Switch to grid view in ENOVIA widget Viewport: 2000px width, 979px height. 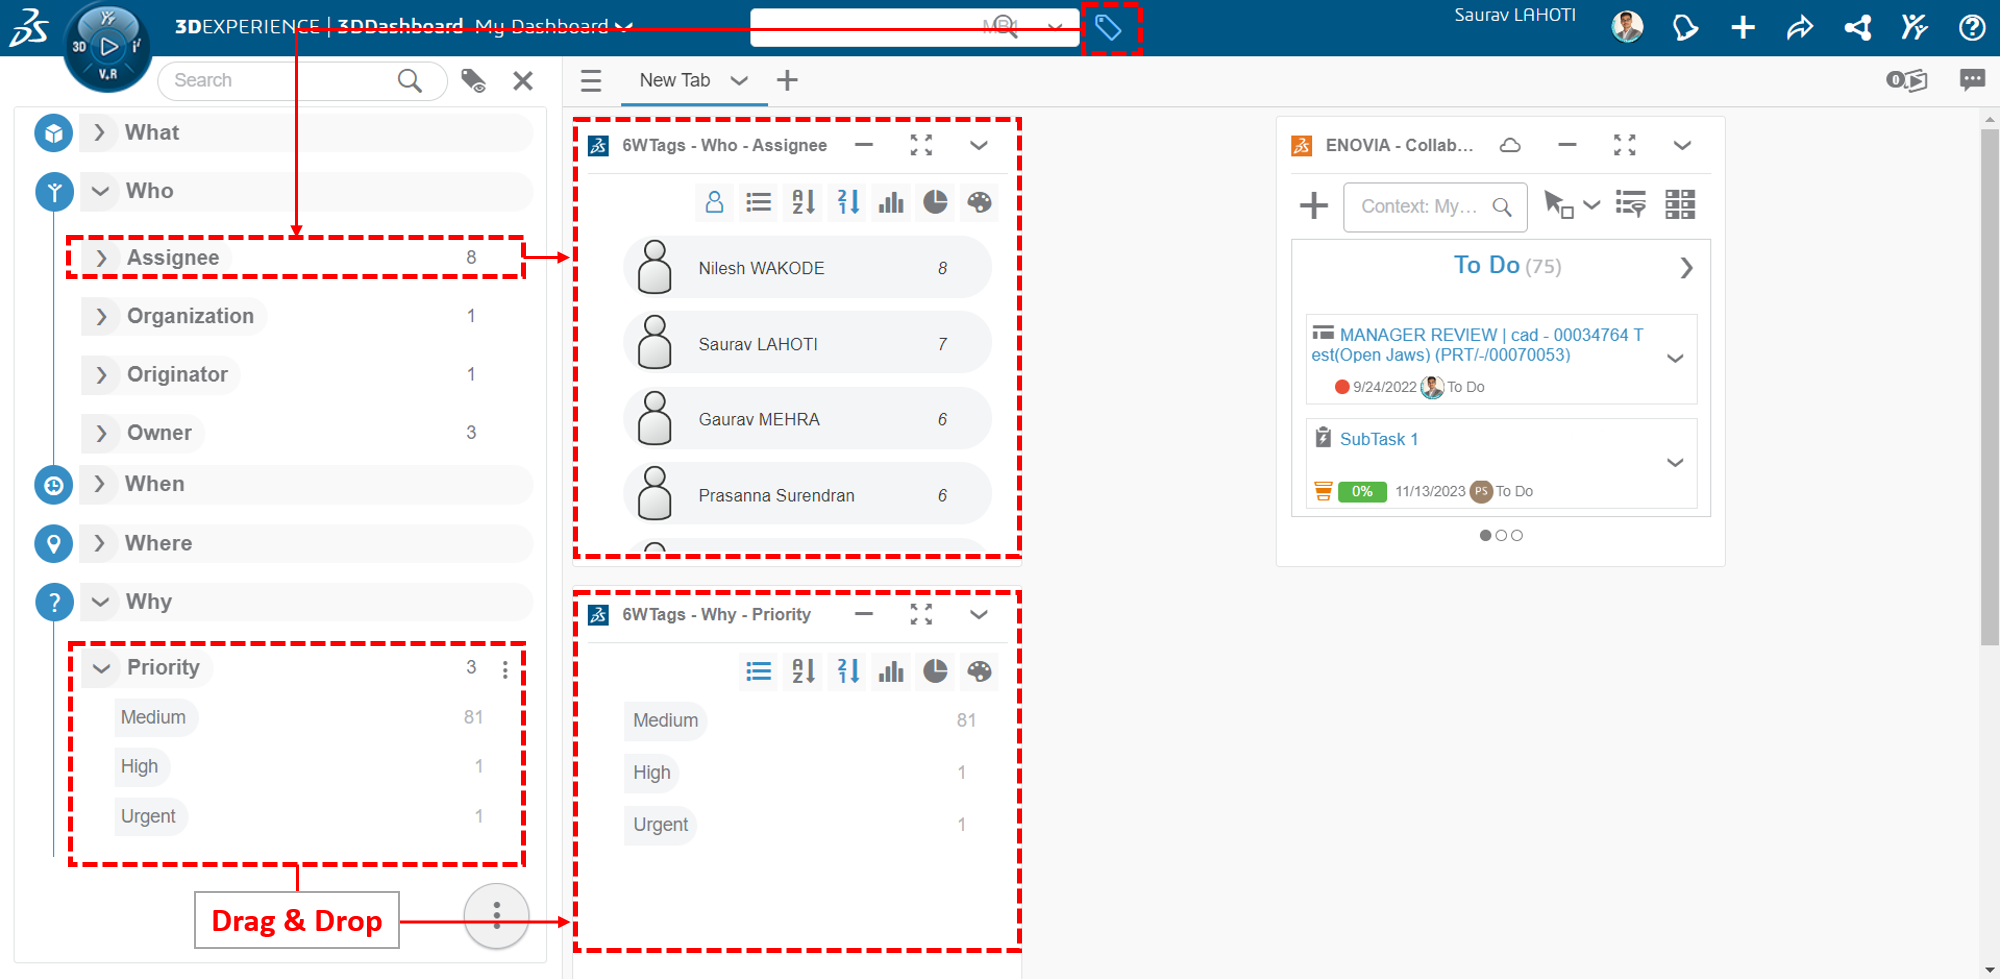tap(1680, 205)
